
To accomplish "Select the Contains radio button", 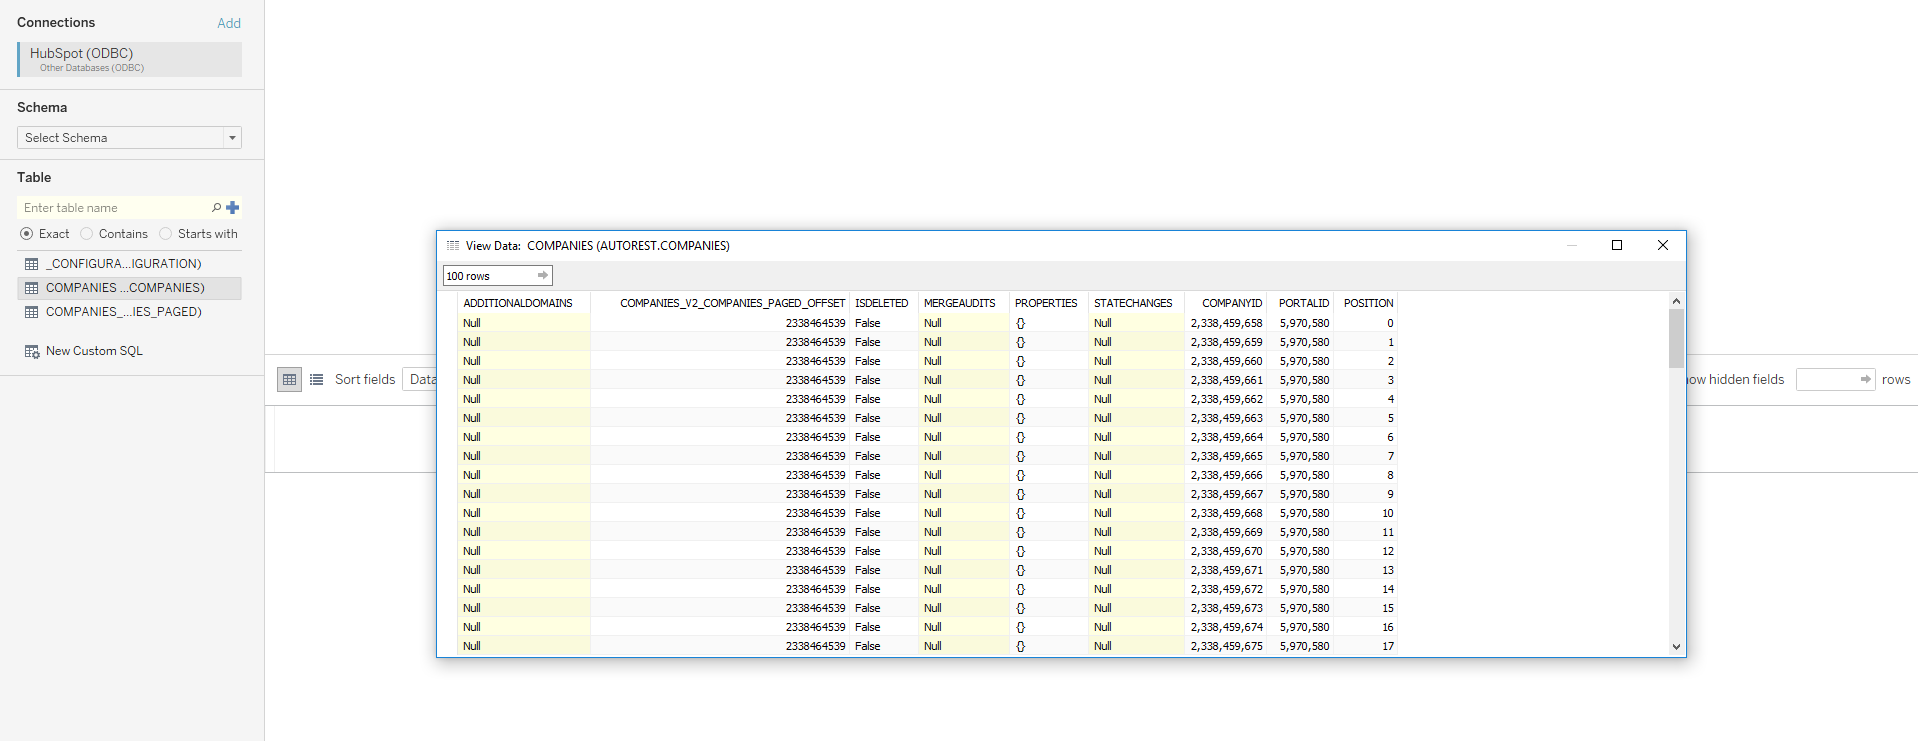I will click(x=87, y=234).
